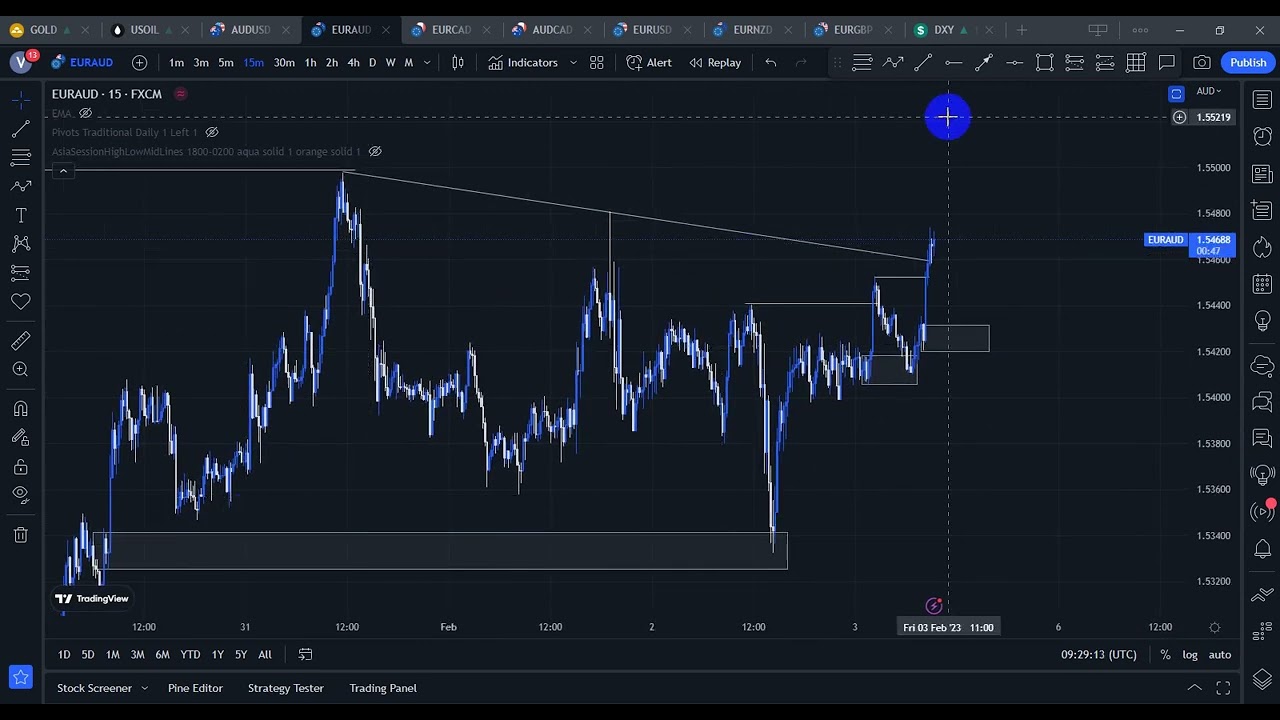Click the Publish button

1248,63
